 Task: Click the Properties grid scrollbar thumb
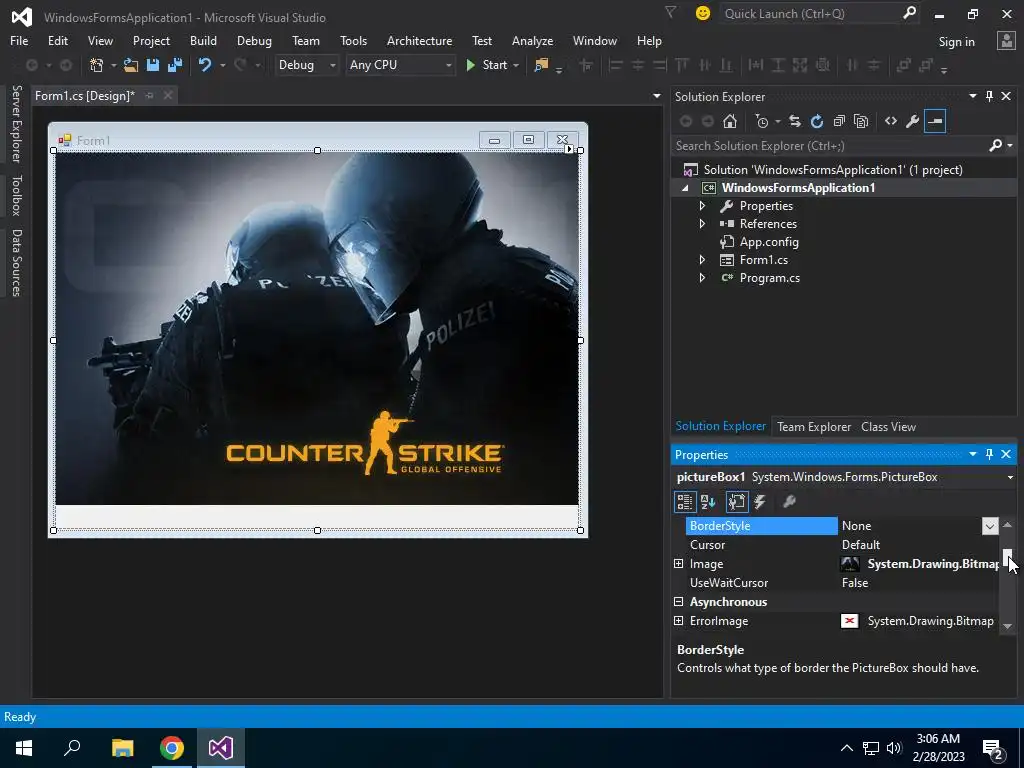[1008, 556]
